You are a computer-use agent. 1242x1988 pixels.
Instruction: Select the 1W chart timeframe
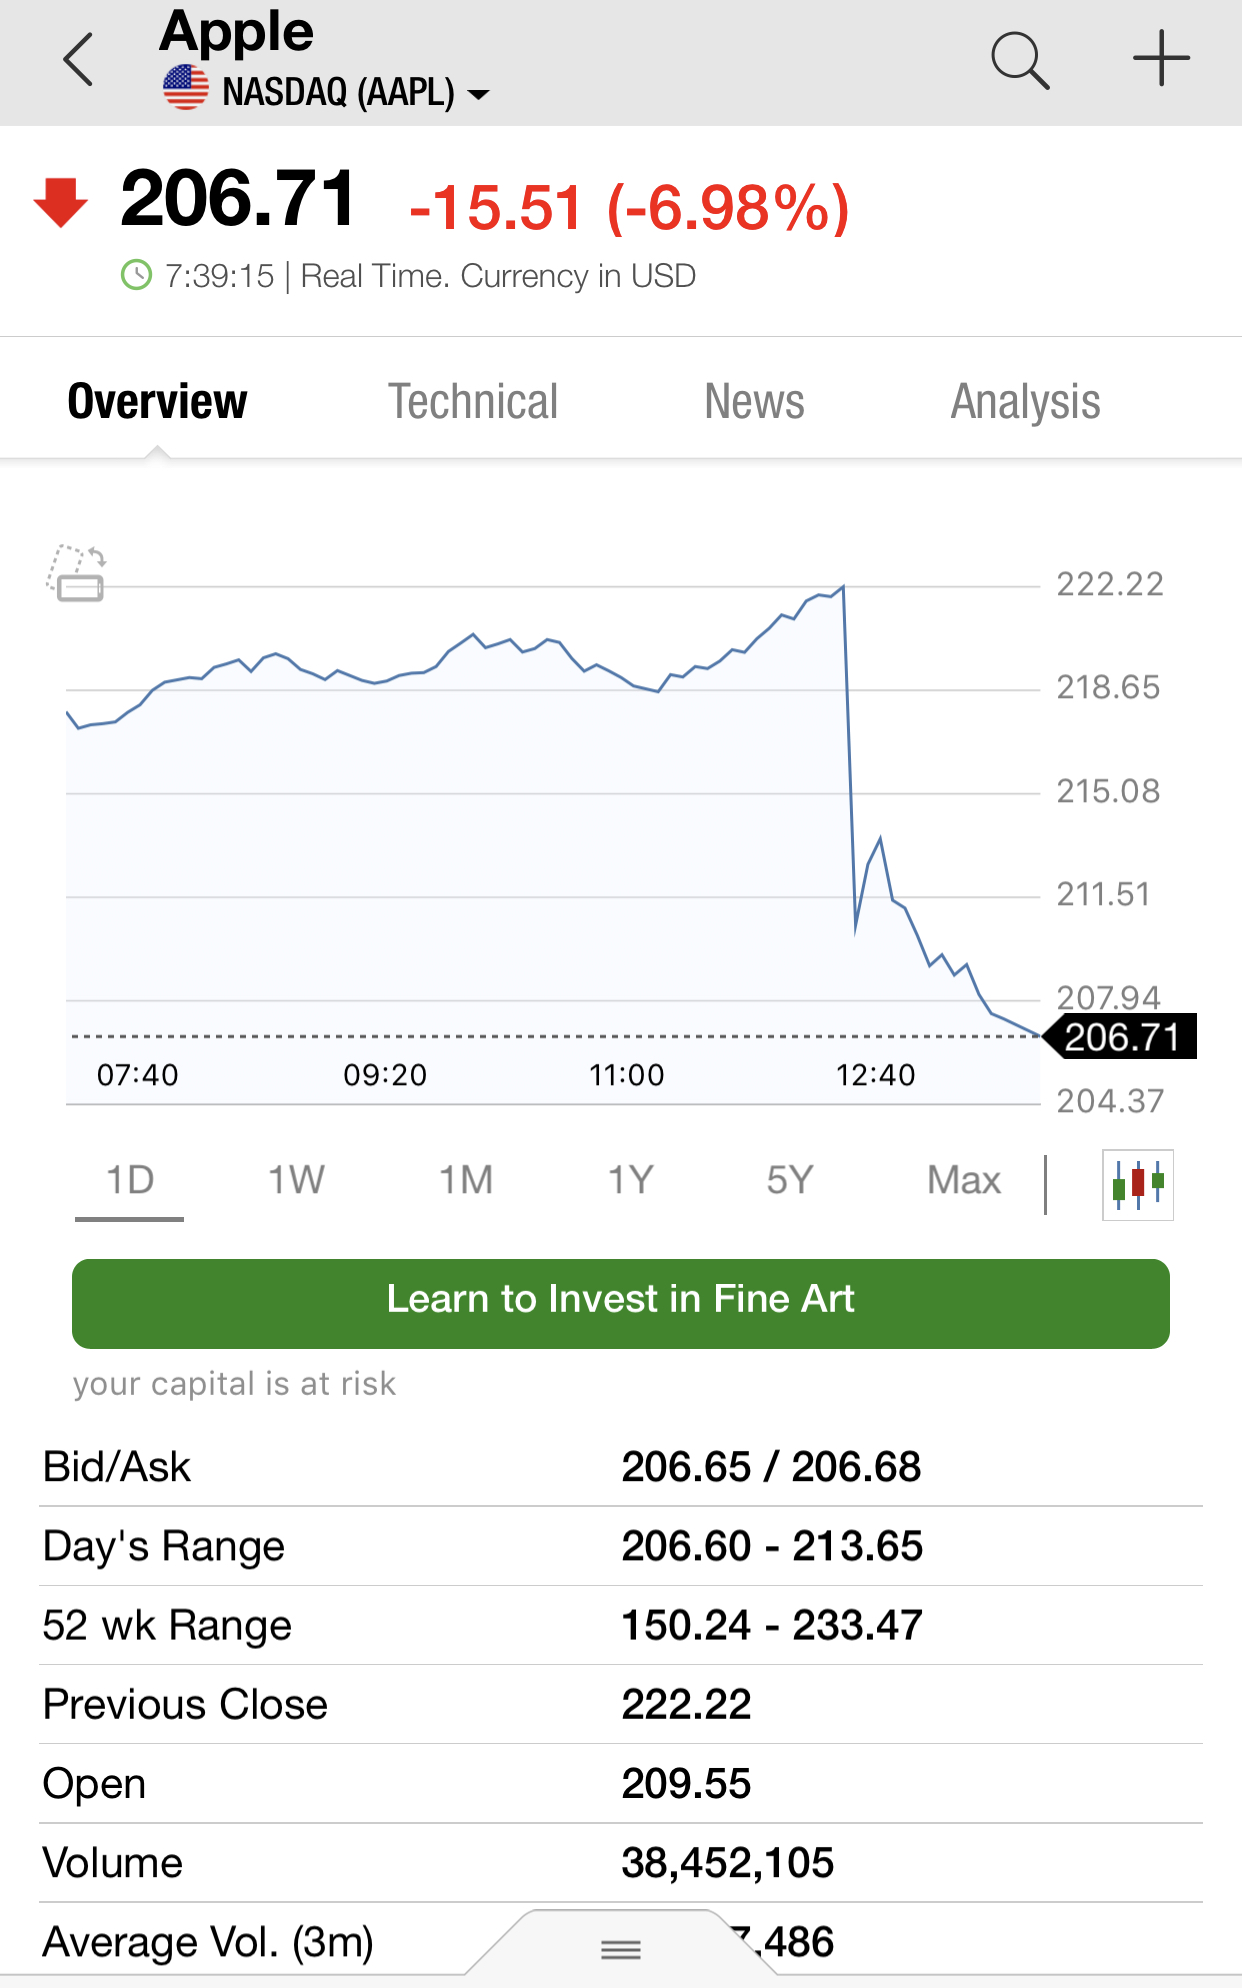pyautogui.click(x=296, y=1180)
